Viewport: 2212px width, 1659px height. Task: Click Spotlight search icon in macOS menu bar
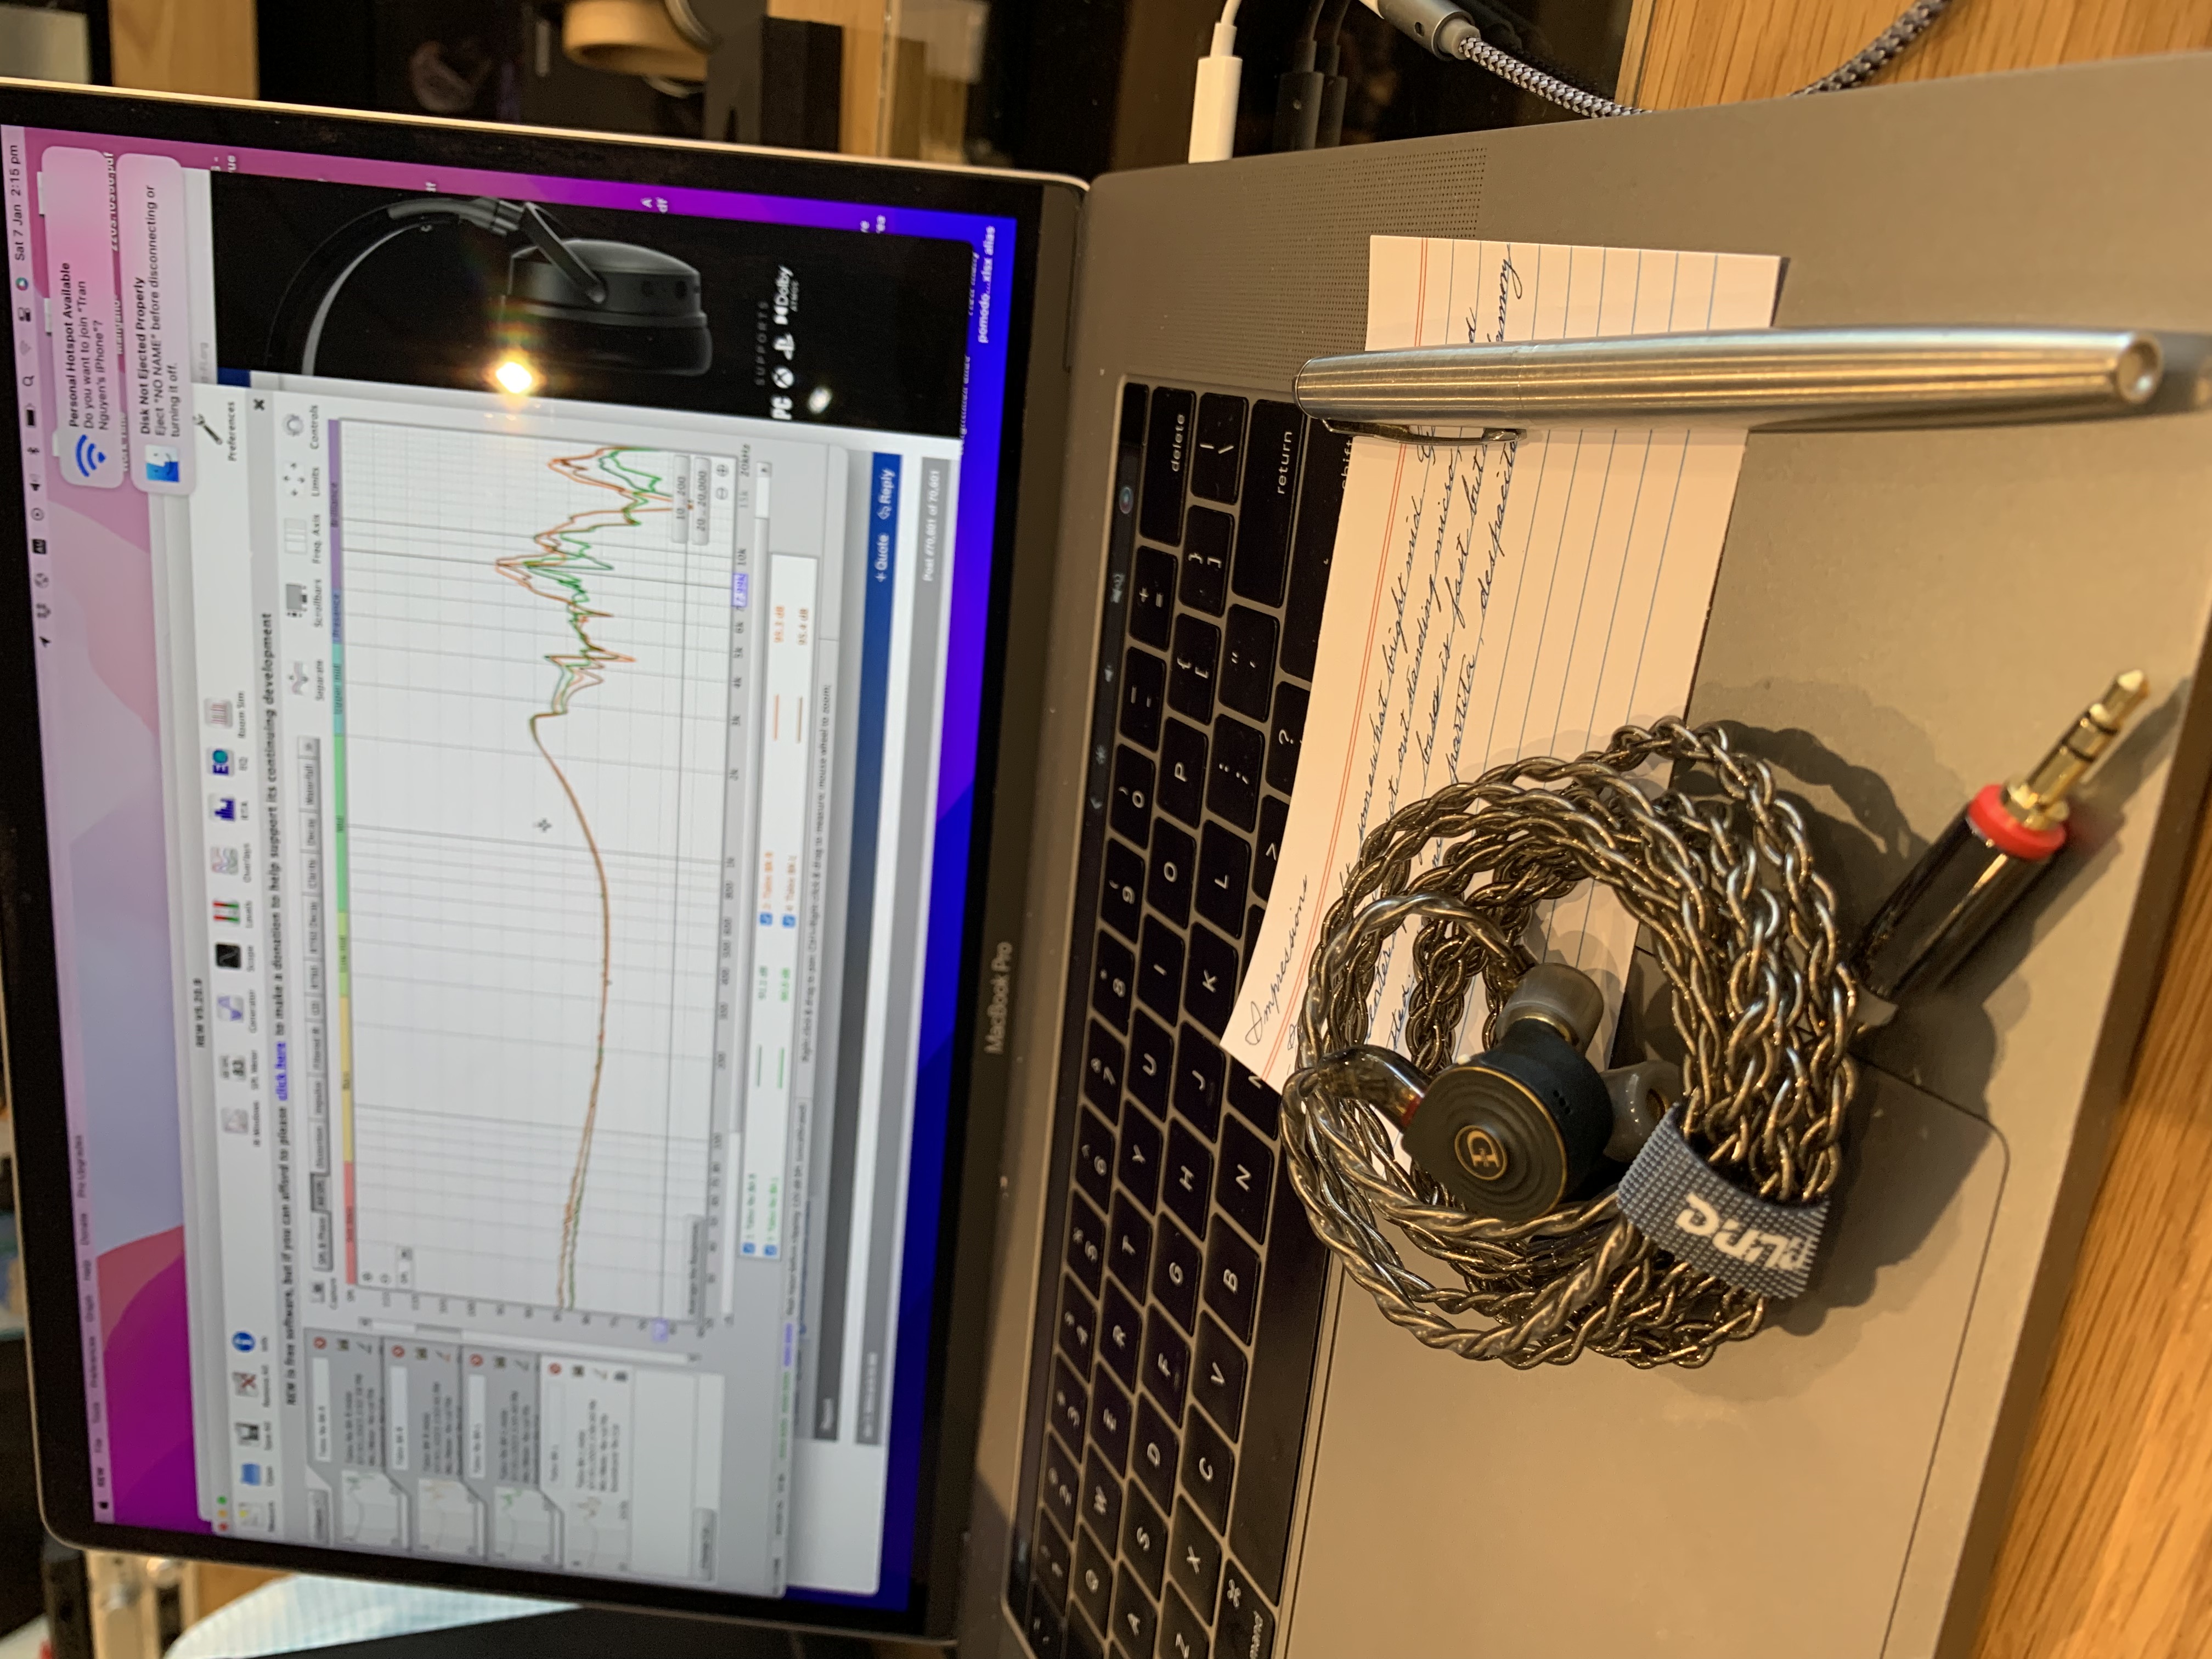[29, 381]
